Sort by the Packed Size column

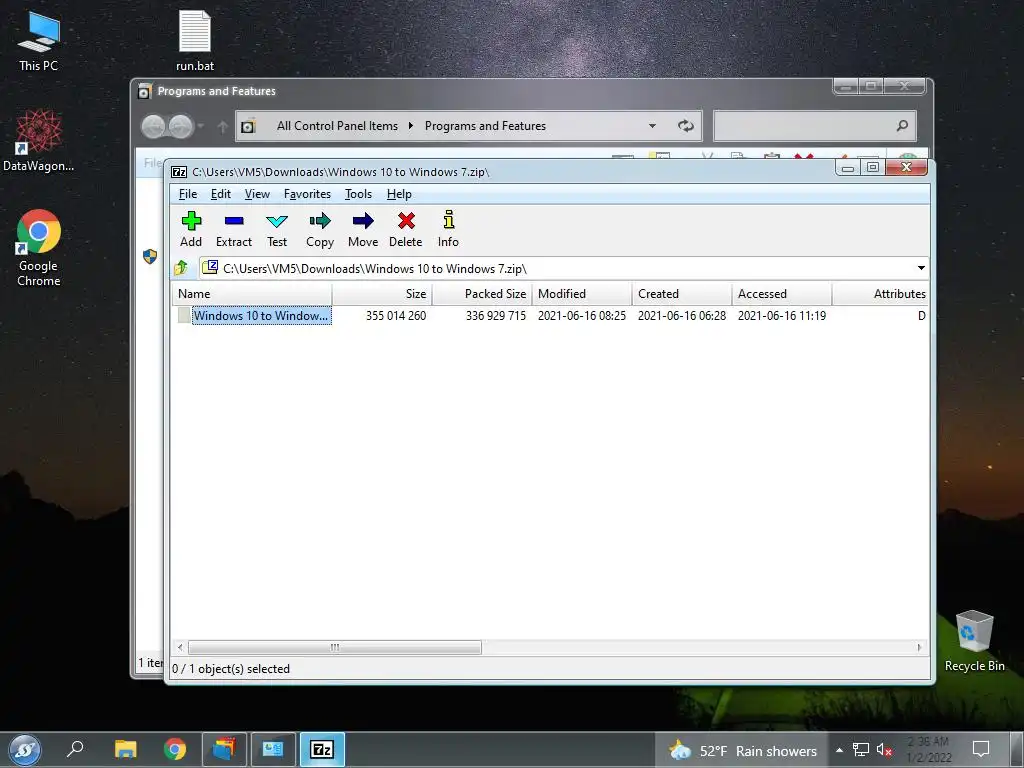coord(482,294)
